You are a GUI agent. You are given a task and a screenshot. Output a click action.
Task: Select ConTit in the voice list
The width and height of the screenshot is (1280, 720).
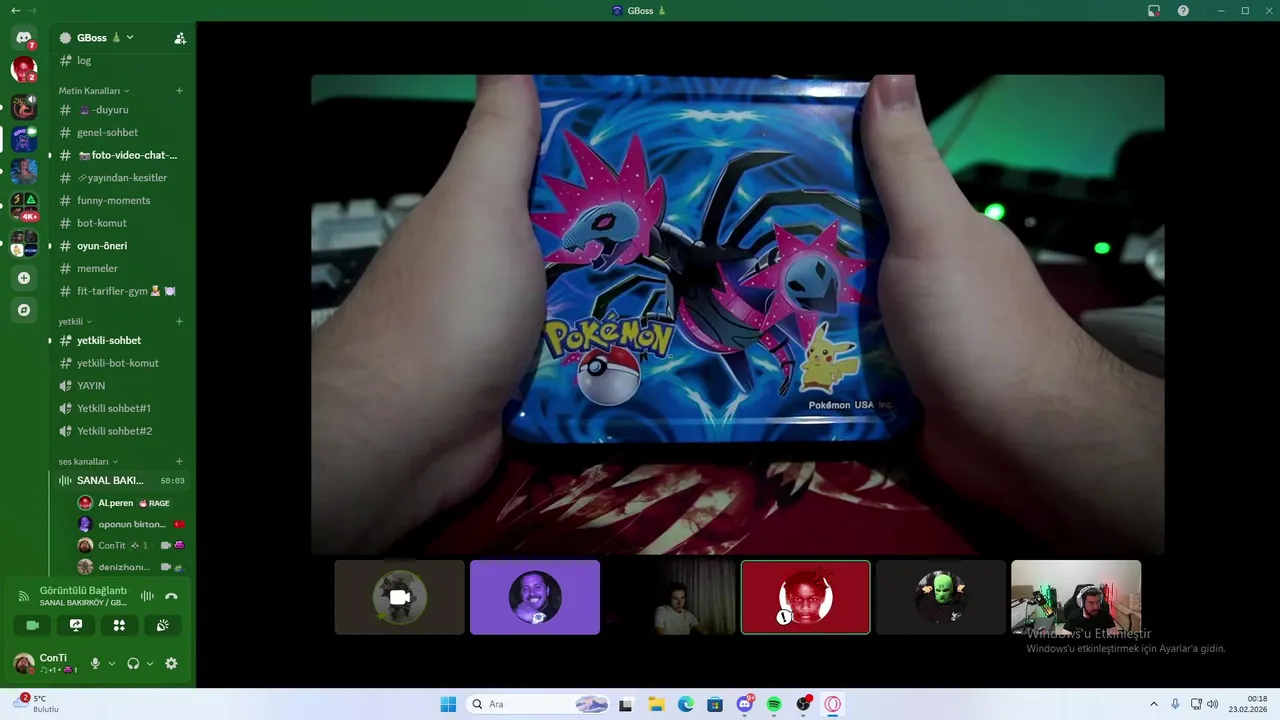pos(130,545)
